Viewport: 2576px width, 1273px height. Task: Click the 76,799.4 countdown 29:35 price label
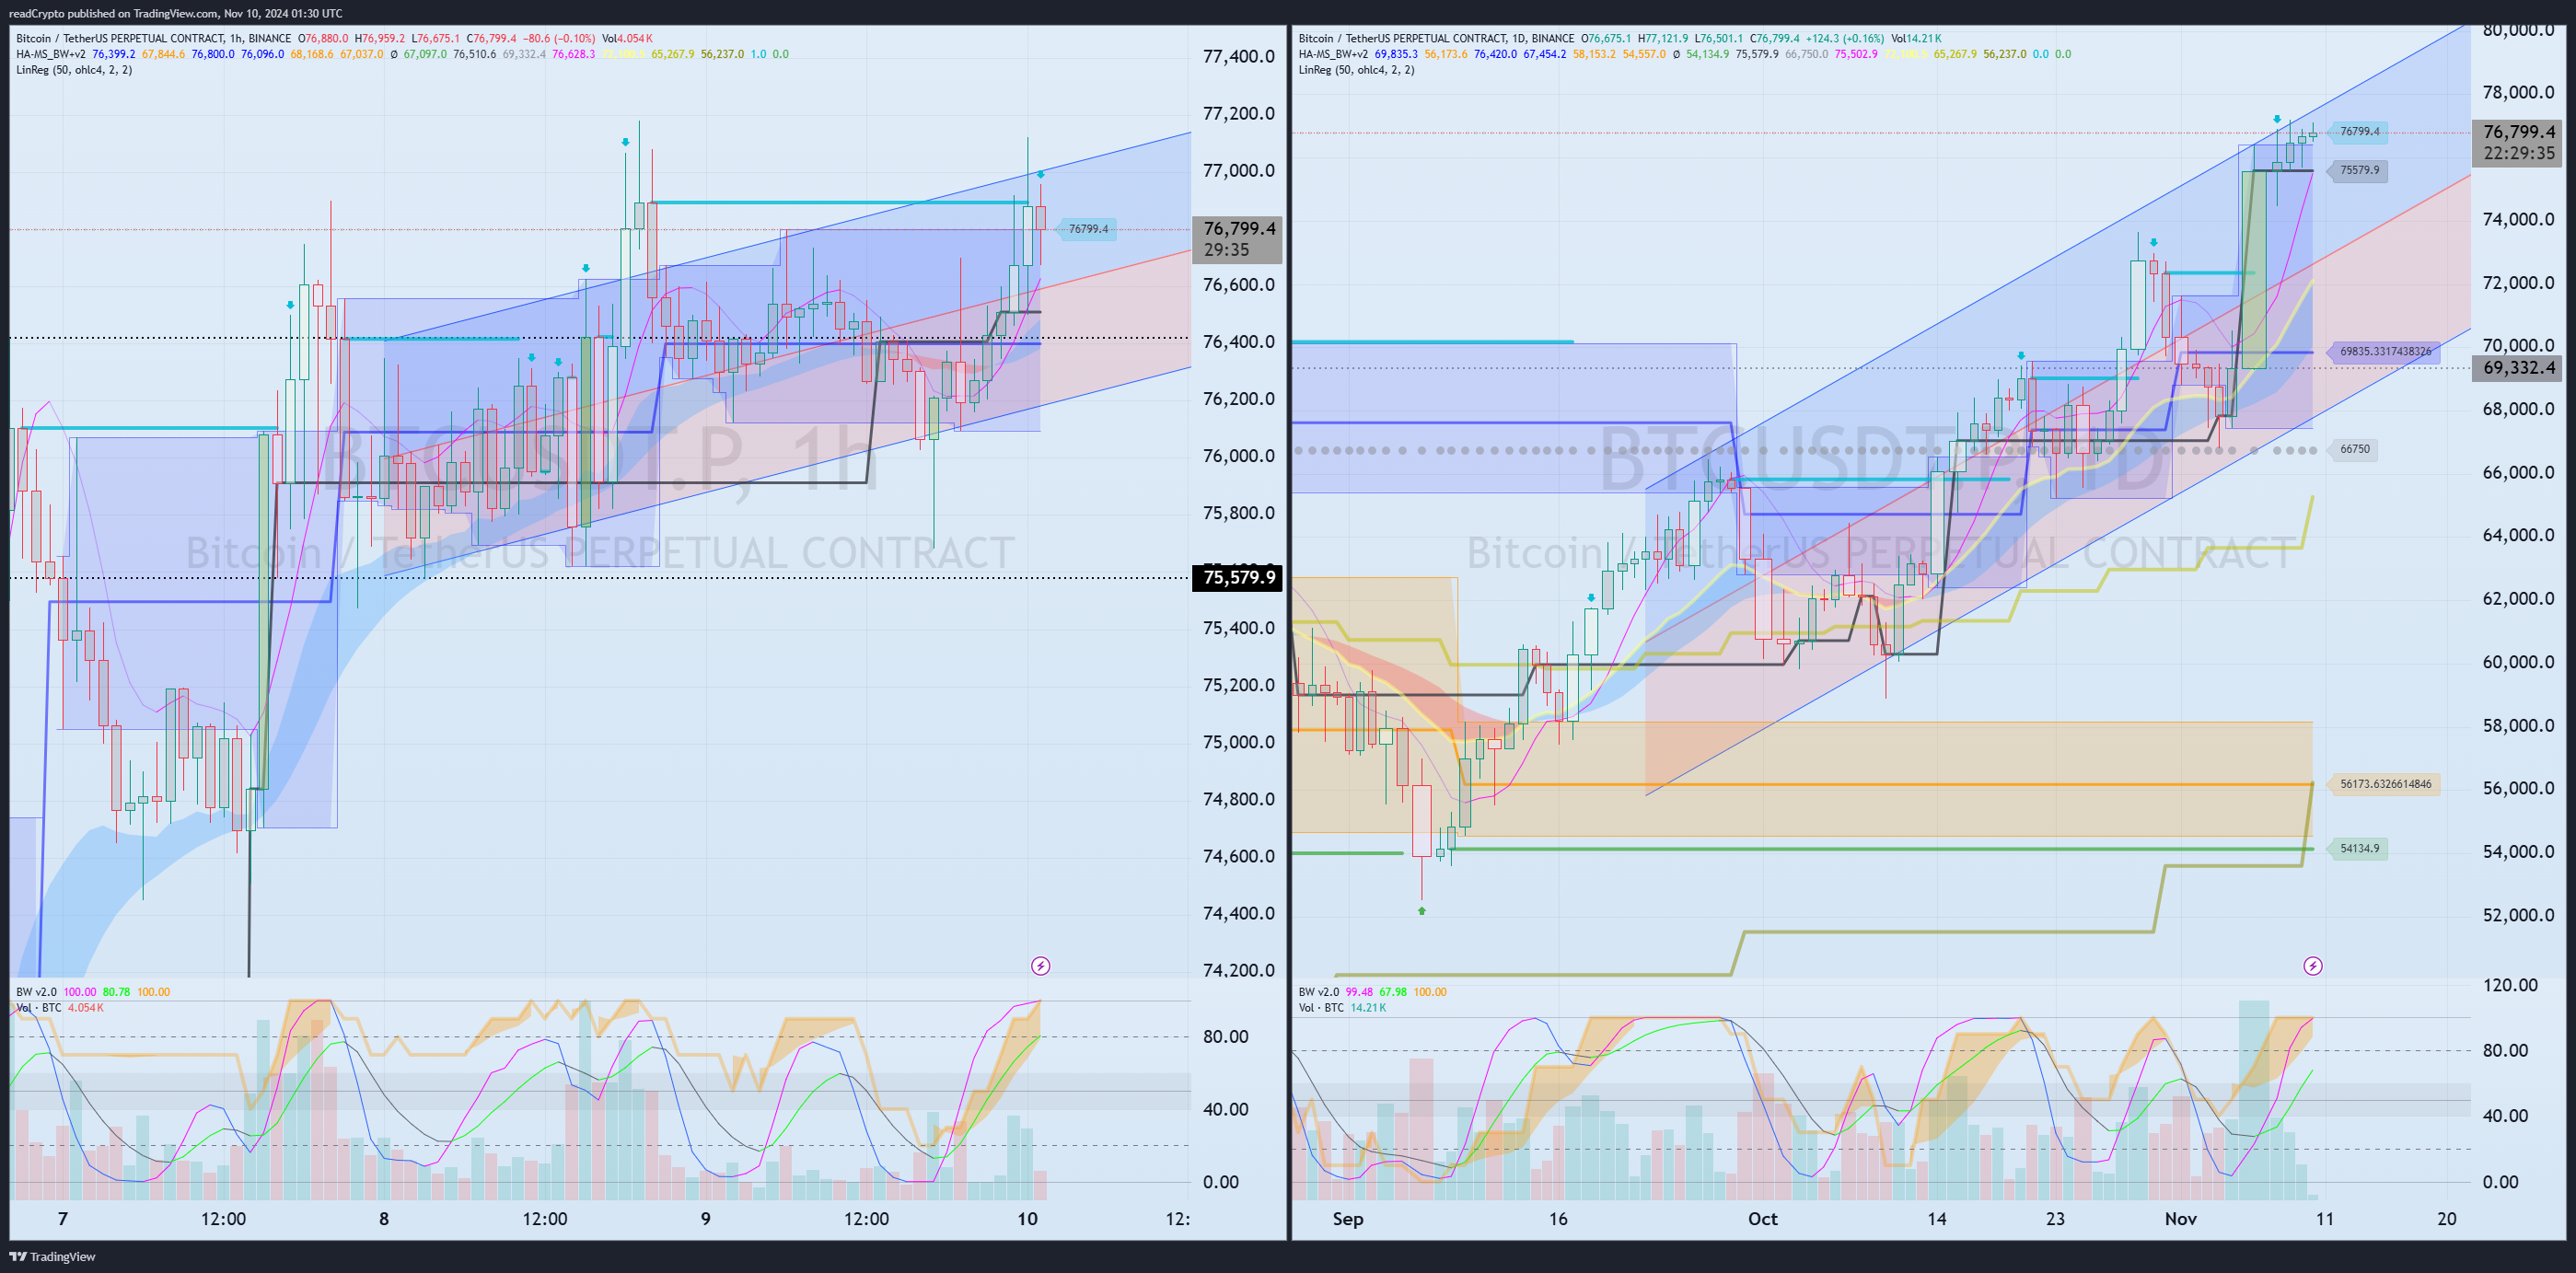click(x=1238, y=239)
